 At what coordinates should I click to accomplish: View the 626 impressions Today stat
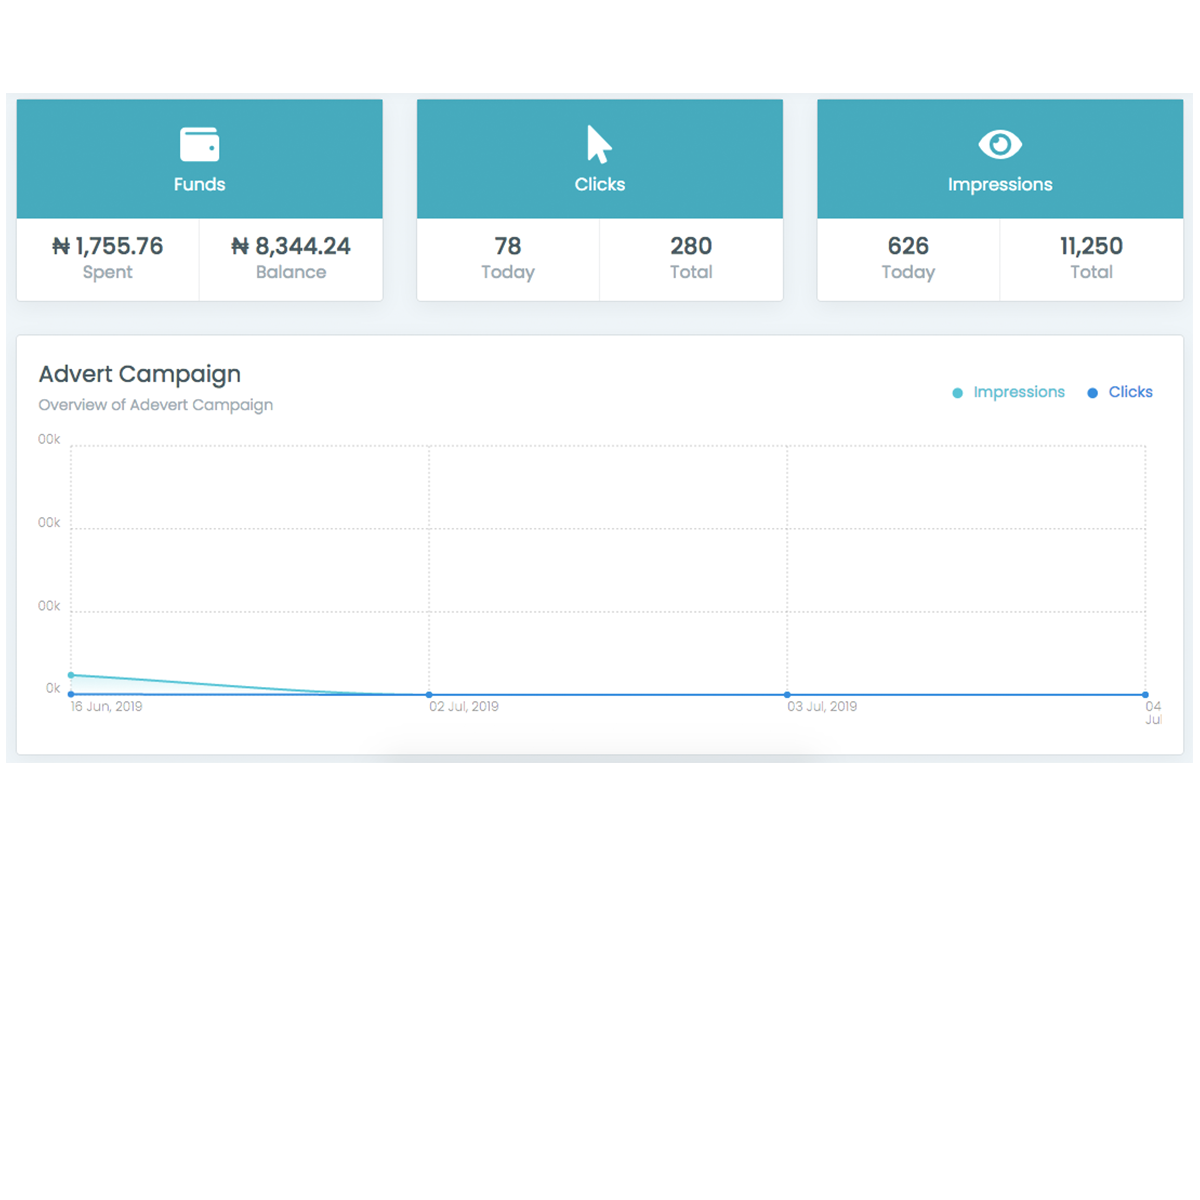[908, 246]
